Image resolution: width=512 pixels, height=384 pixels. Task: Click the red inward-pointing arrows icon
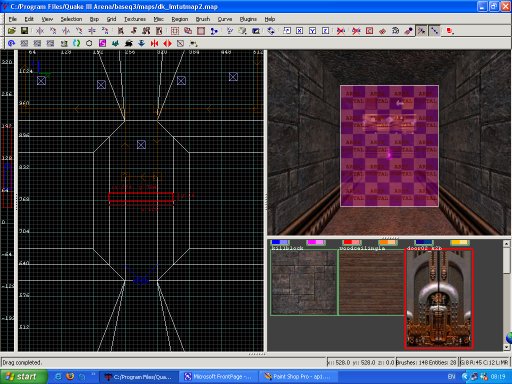pyautogui.click(x=154, y=43)
